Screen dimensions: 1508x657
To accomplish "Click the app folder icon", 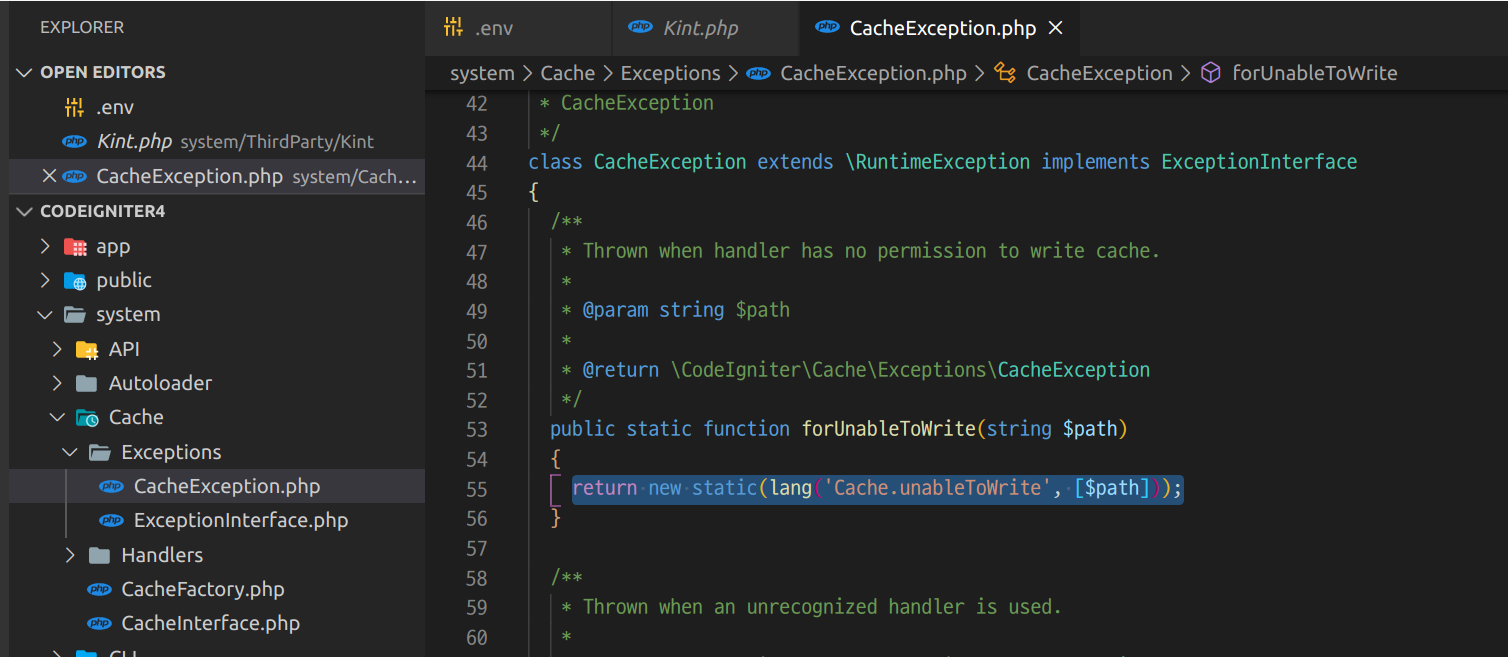I will click(75, 246).
